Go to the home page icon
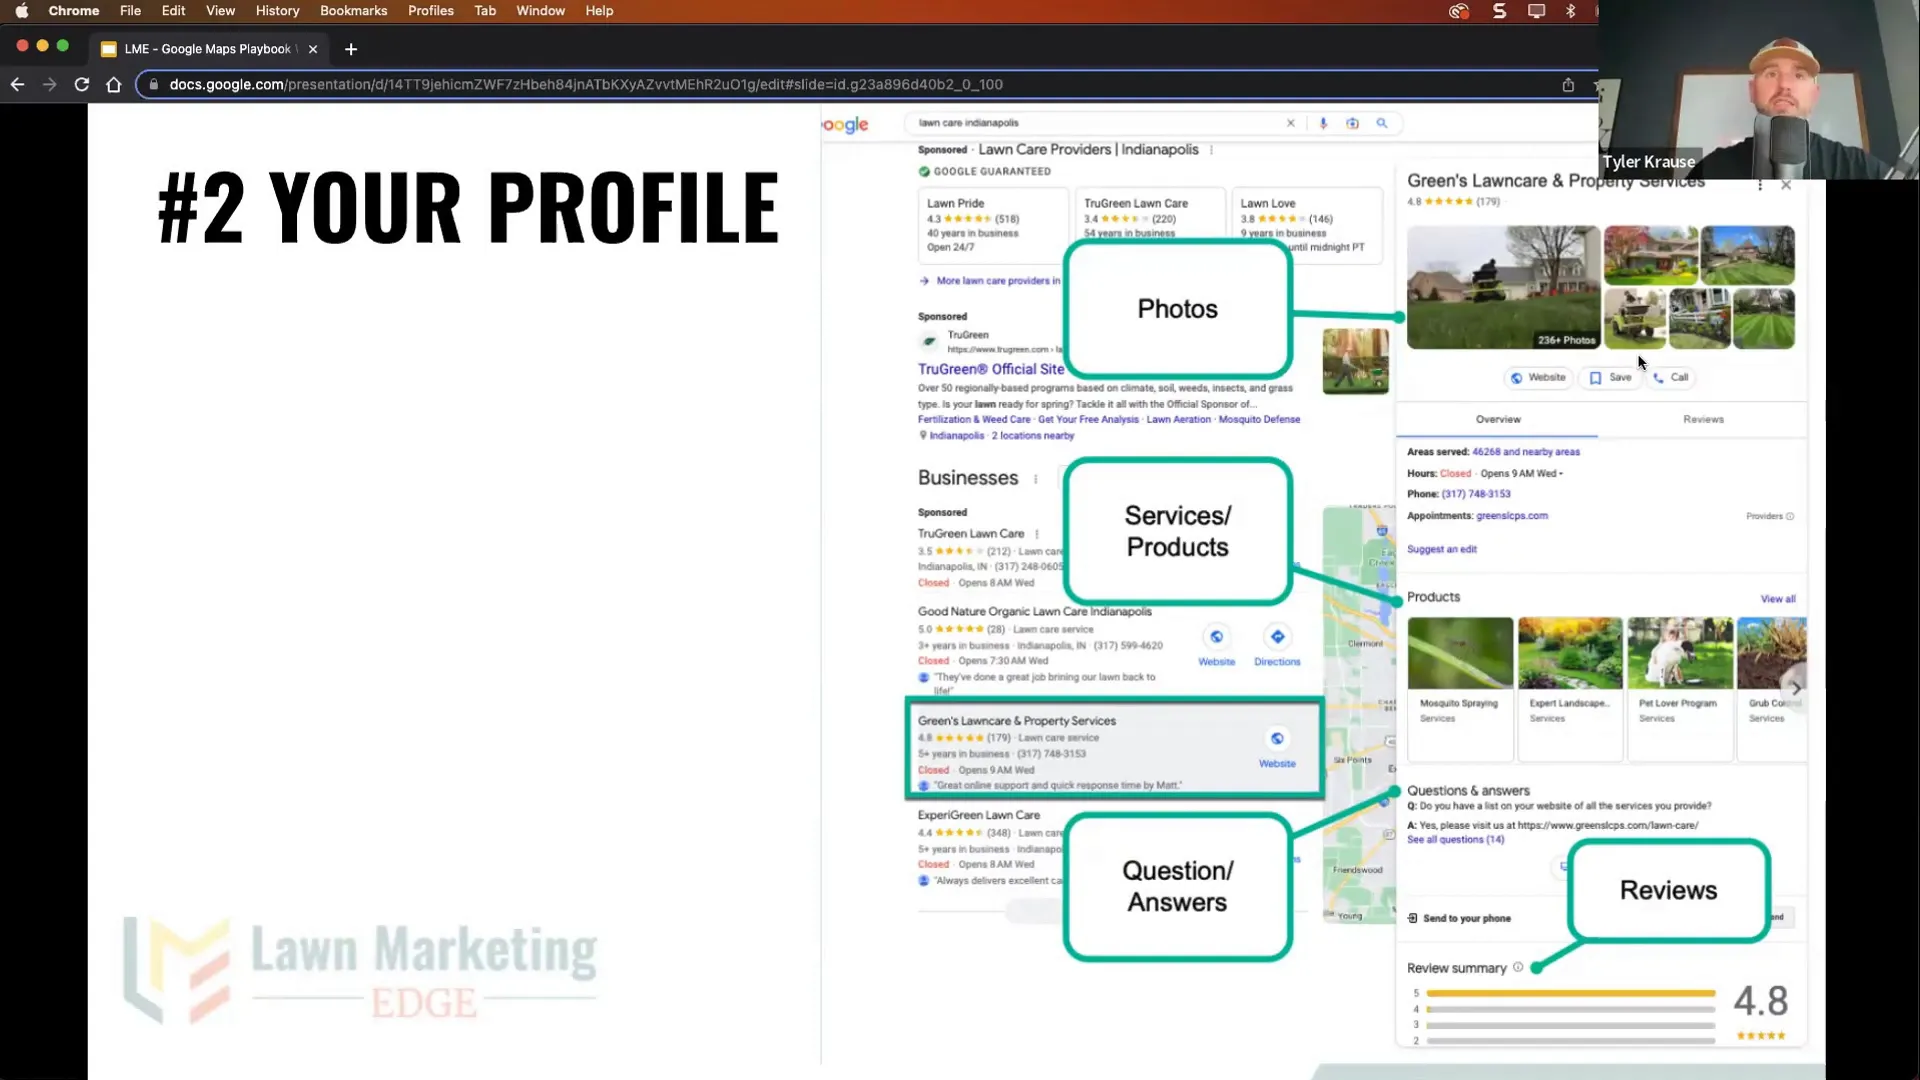This screenshot has height=1080, width=1920. pos(114,85)
